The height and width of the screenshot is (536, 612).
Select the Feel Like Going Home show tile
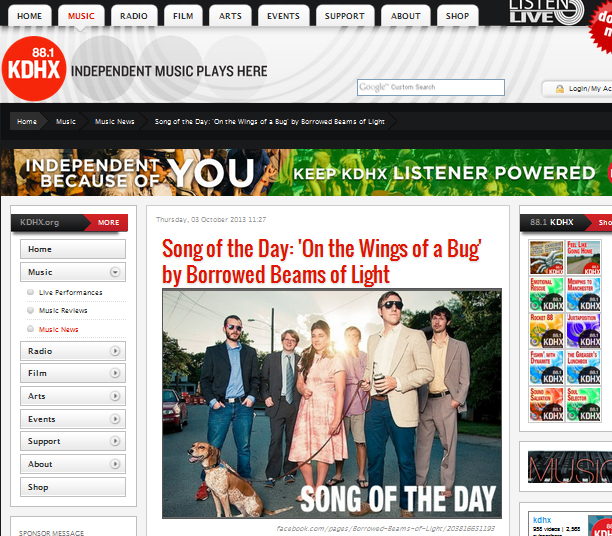point(584,257)
